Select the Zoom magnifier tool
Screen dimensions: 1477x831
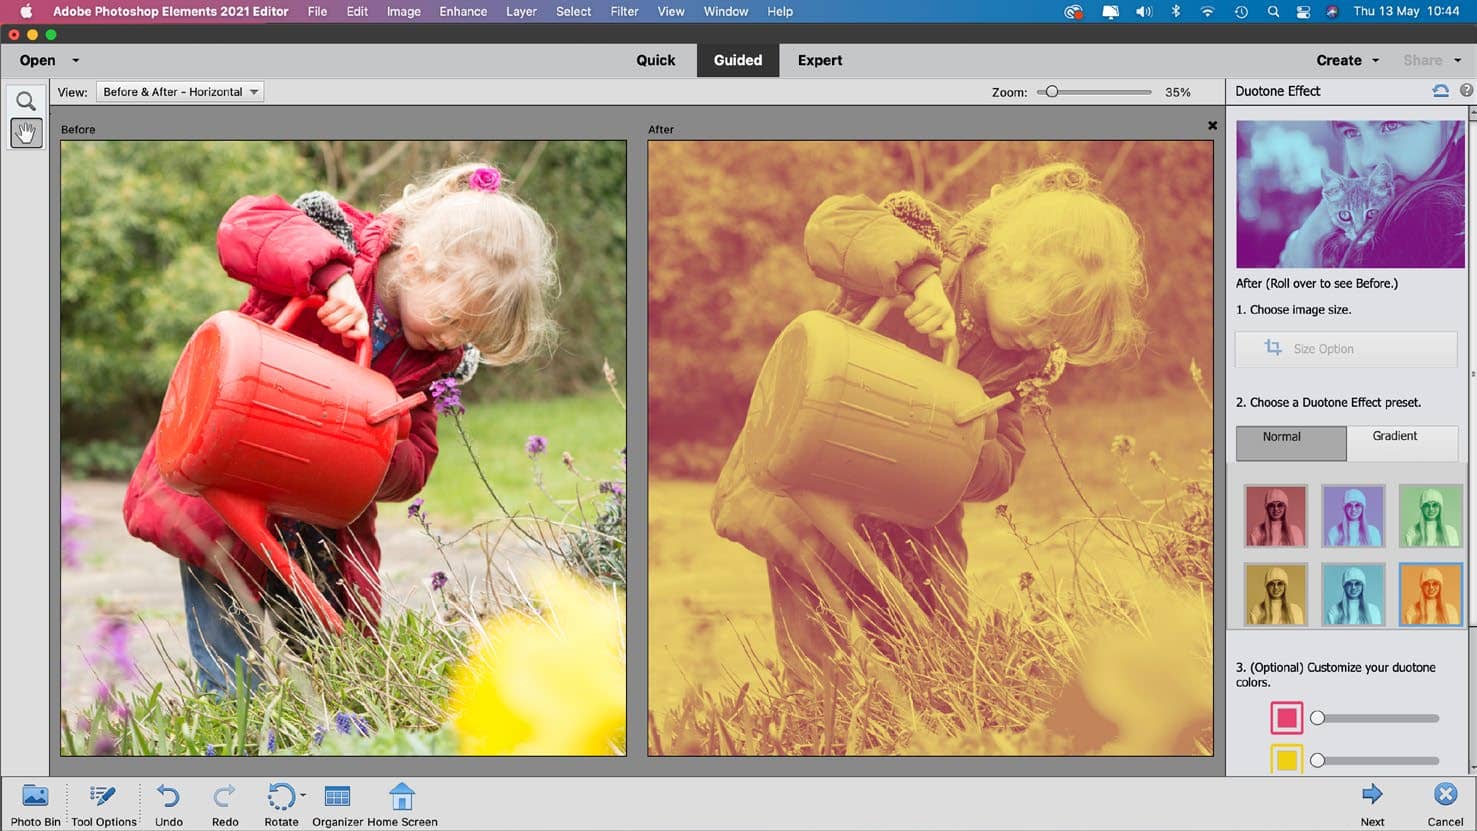(x=26, y=100)
